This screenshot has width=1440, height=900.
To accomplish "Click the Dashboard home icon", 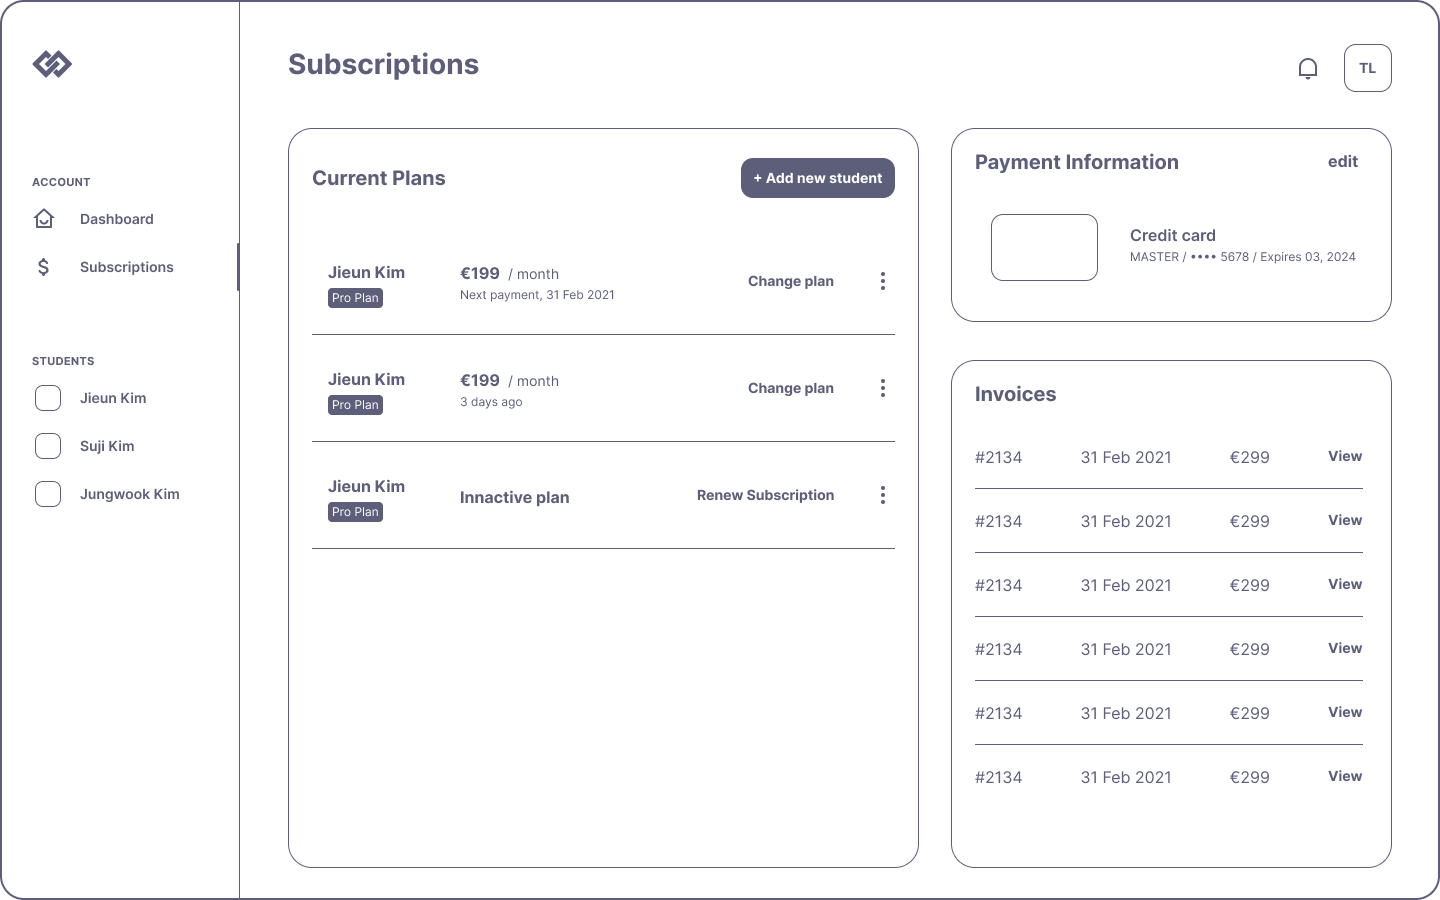I will pyautogui.click(x=44, y=219).
